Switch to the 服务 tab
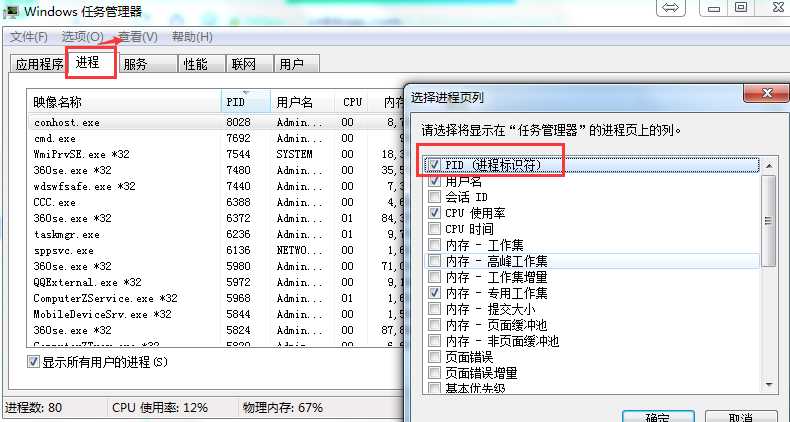The image size is (790, 422). point(147,64)
